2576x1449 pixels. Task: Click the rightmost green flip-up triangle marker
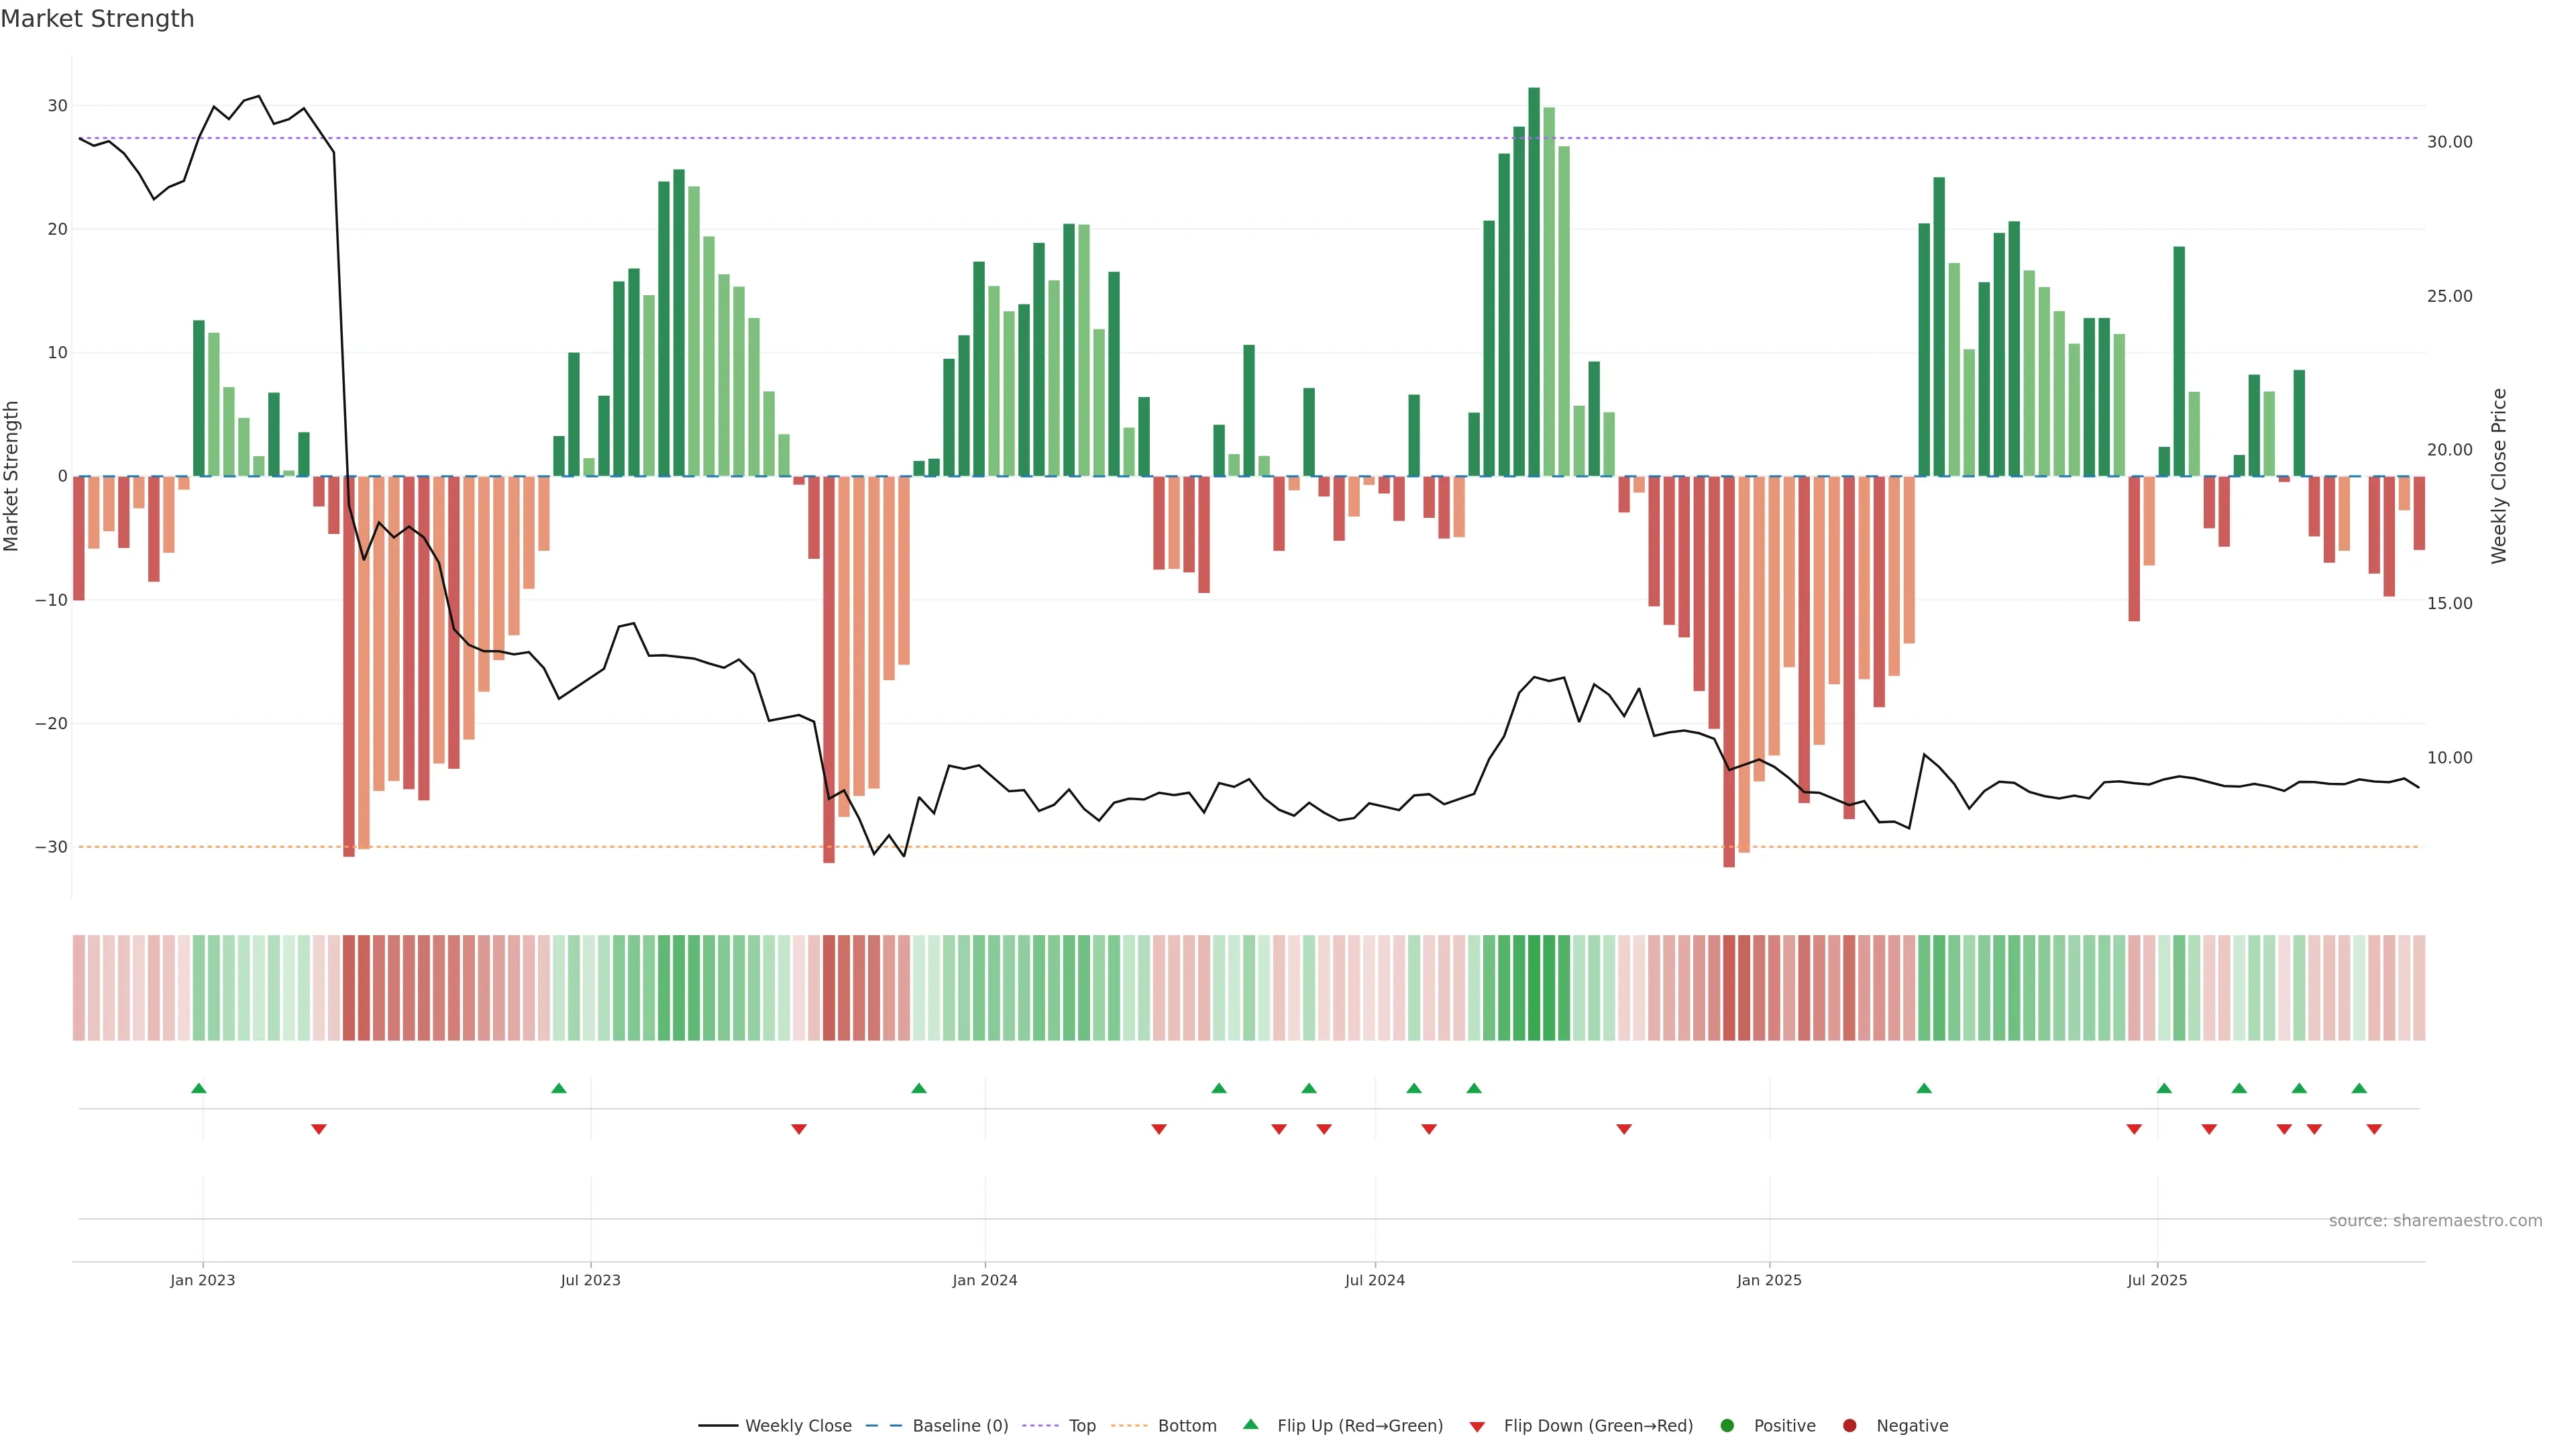pyautogui.click(x=2359, y=1088)
